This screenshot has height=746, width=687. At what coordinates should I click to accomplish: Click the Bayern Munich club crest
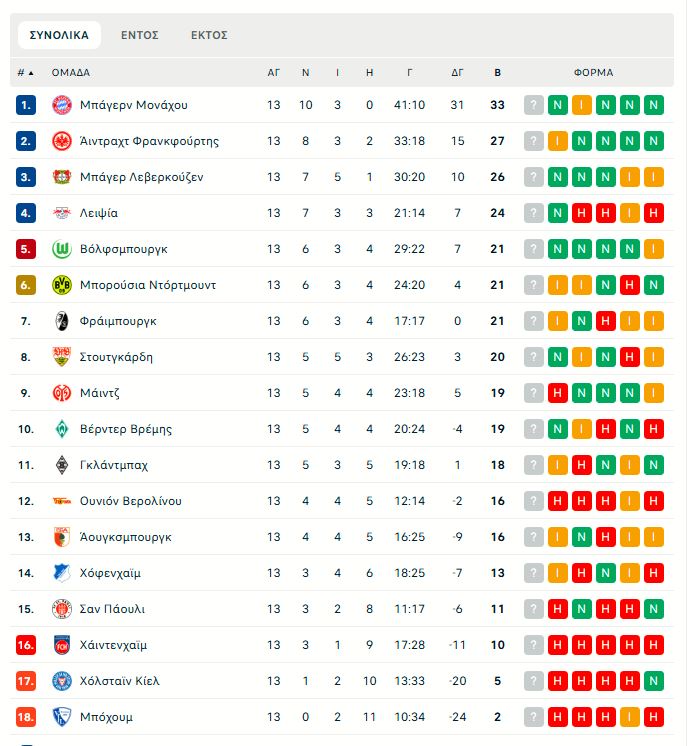click(62, 105)
